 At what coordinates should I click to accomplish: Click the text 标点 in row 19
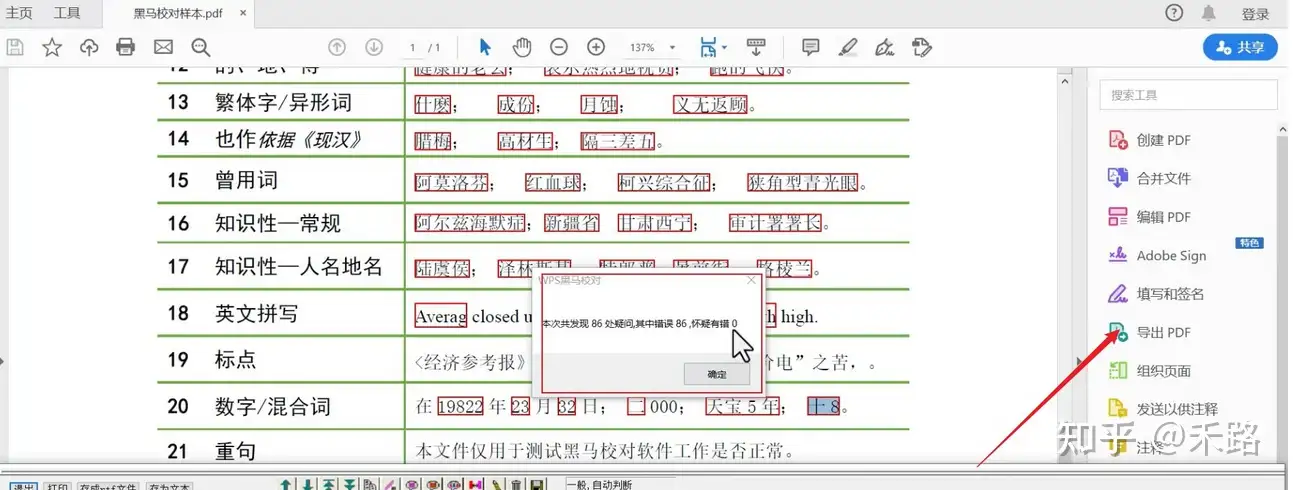click(235, 360)
